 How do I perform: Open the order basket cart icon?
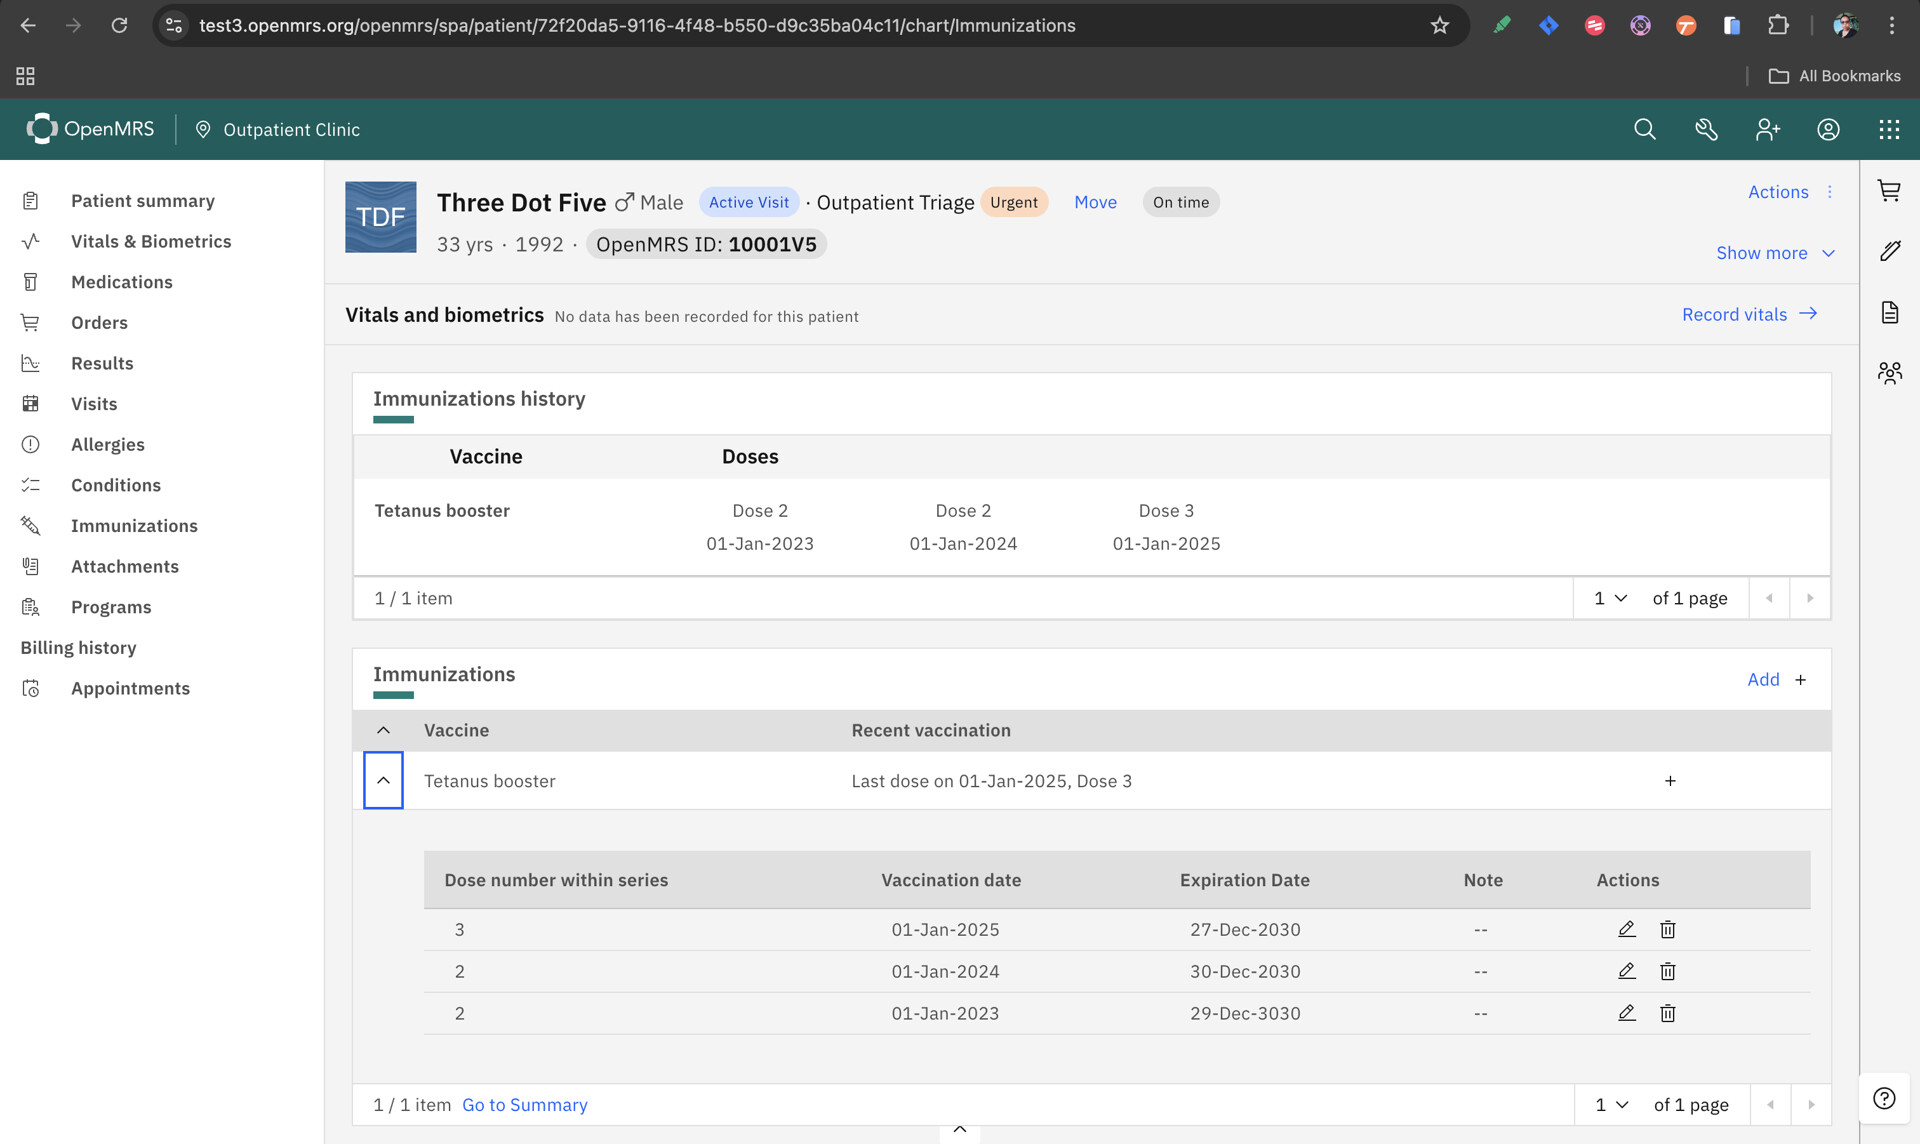[1888, 191]
